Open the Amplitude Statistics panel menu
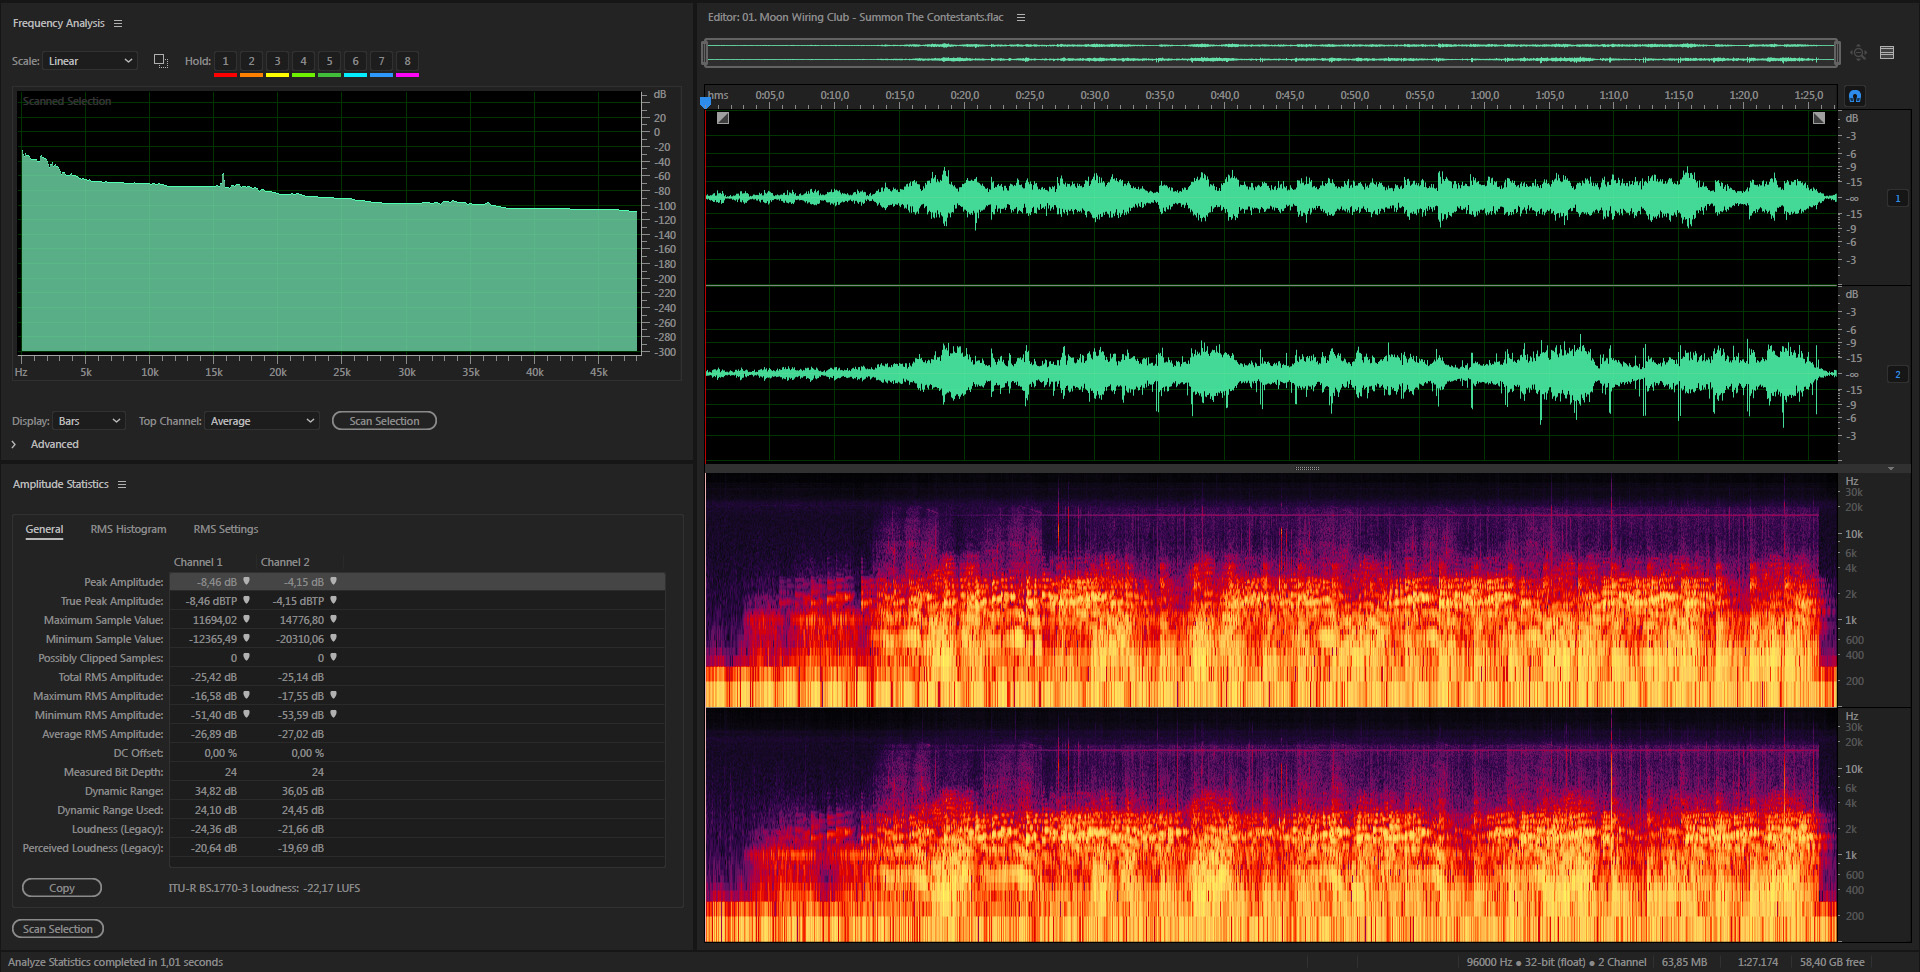The width and height of the screenshot is (1920, 972). tap(122, 484)
